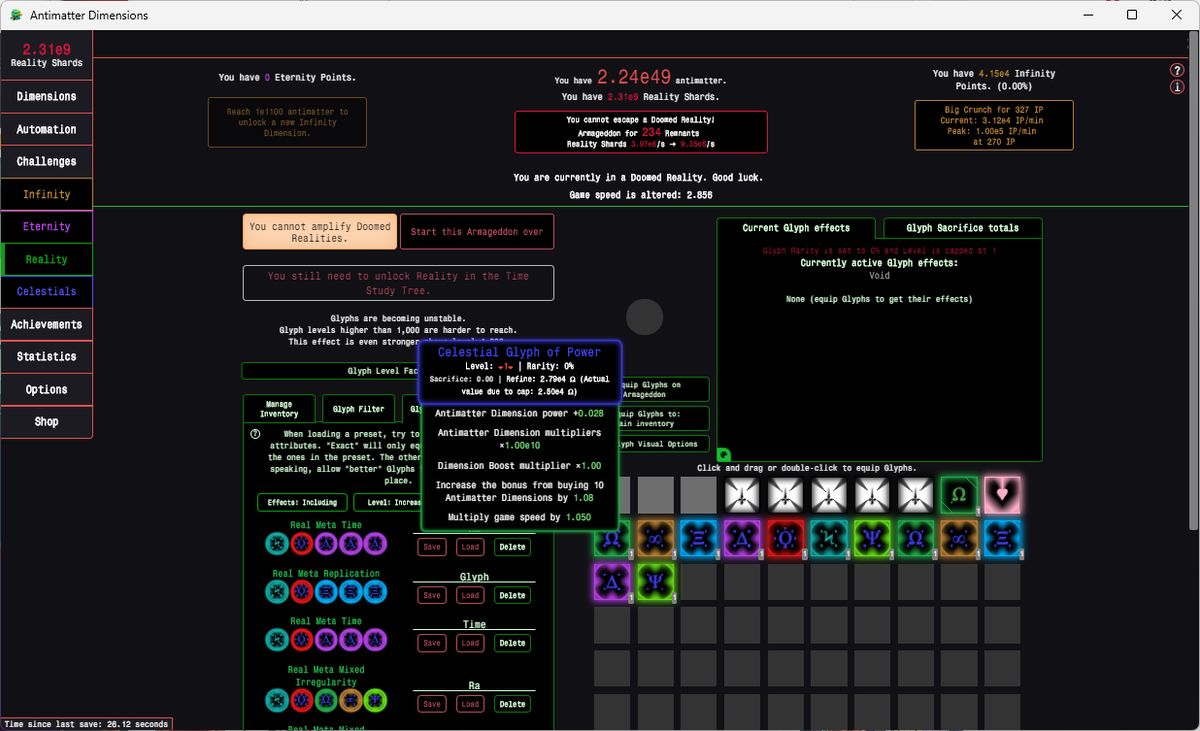The width and height of the screenshot is (1200, 731).
Task: Click Armageddon for 234 Remnants button
Action: point(641,132)
